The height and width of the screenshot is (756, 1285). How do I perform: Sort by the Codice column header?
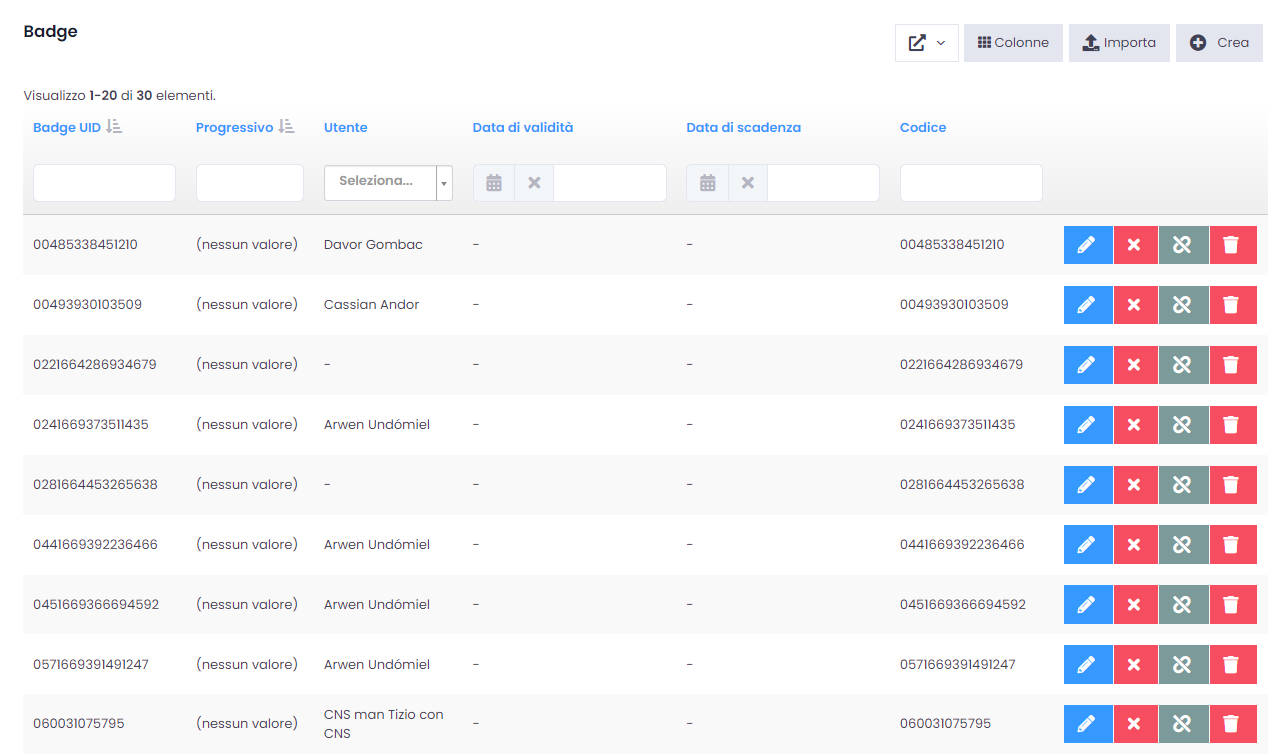point(922,128)
